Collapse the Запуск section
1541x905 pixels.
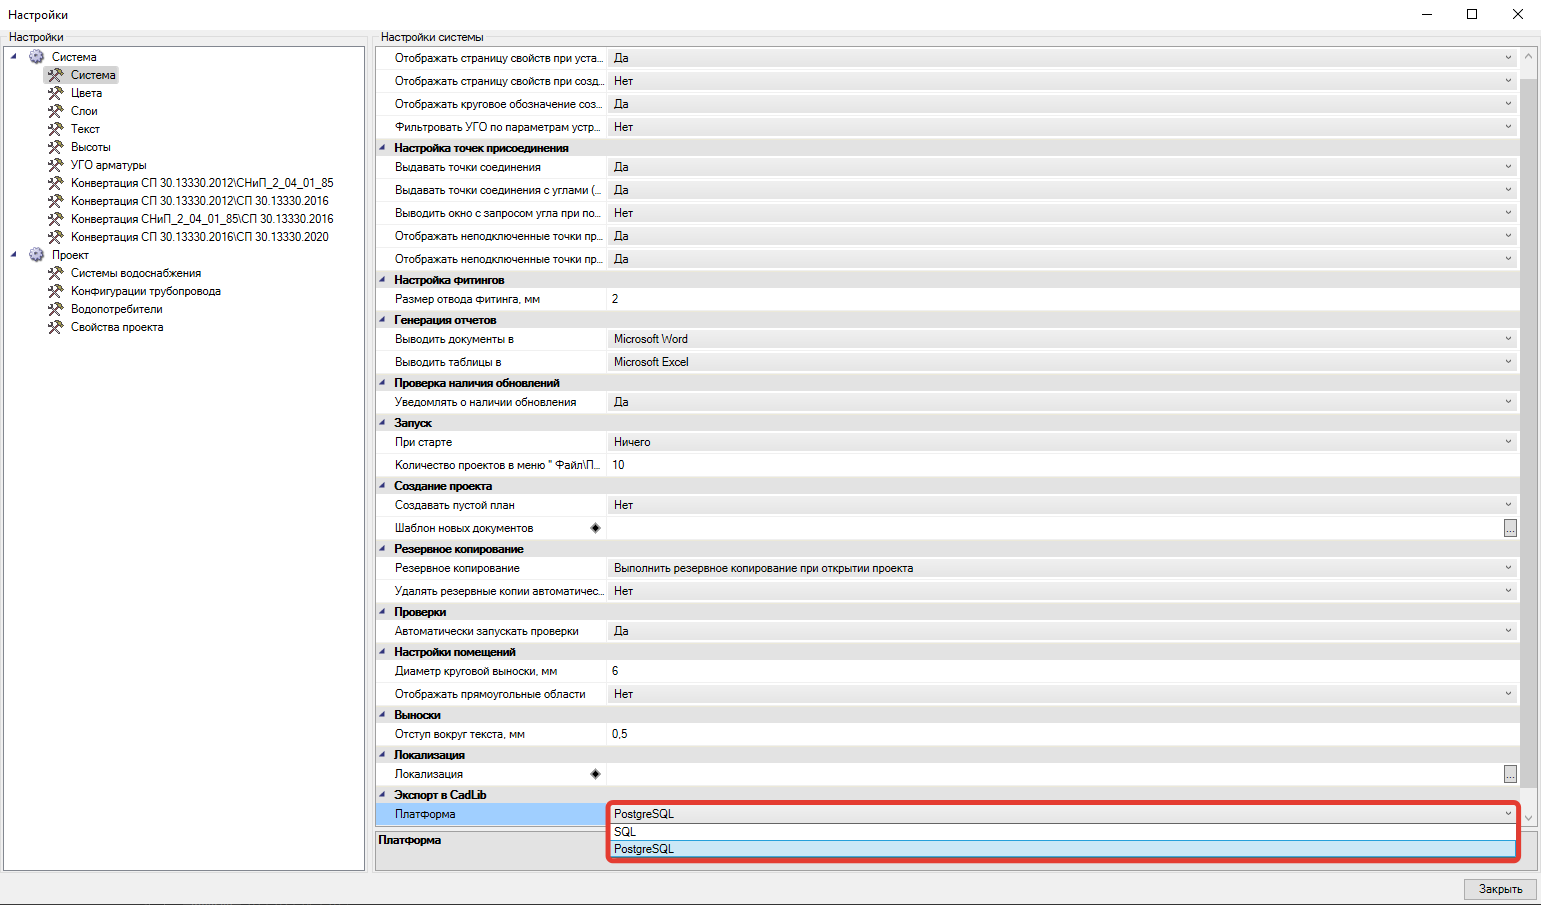(x=383, y=423)
